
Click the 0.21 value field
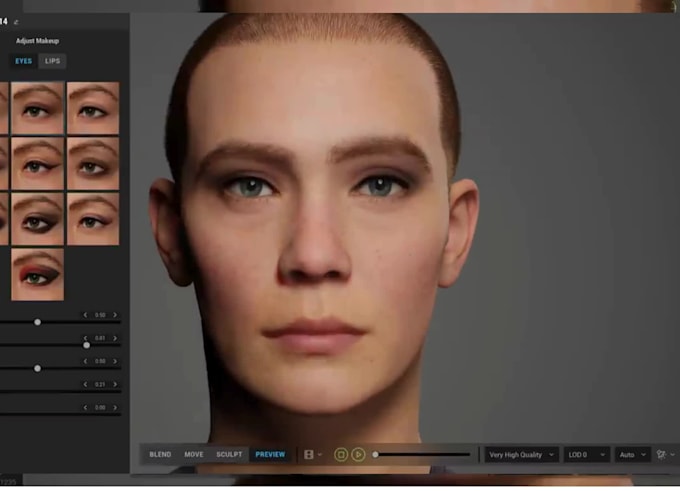pyautogui.click(x=100, y=385)
